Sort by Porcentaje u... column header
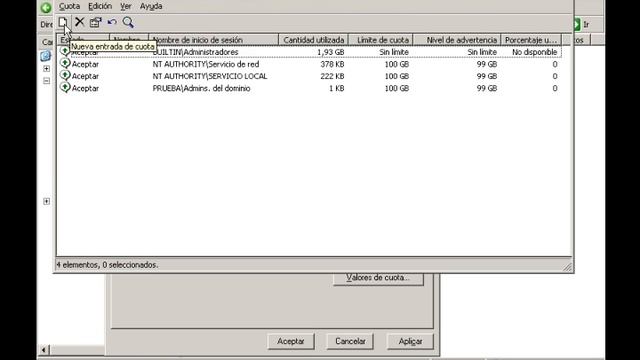The height and width of the screenshot is (360, 640). (x=531, y=40)
